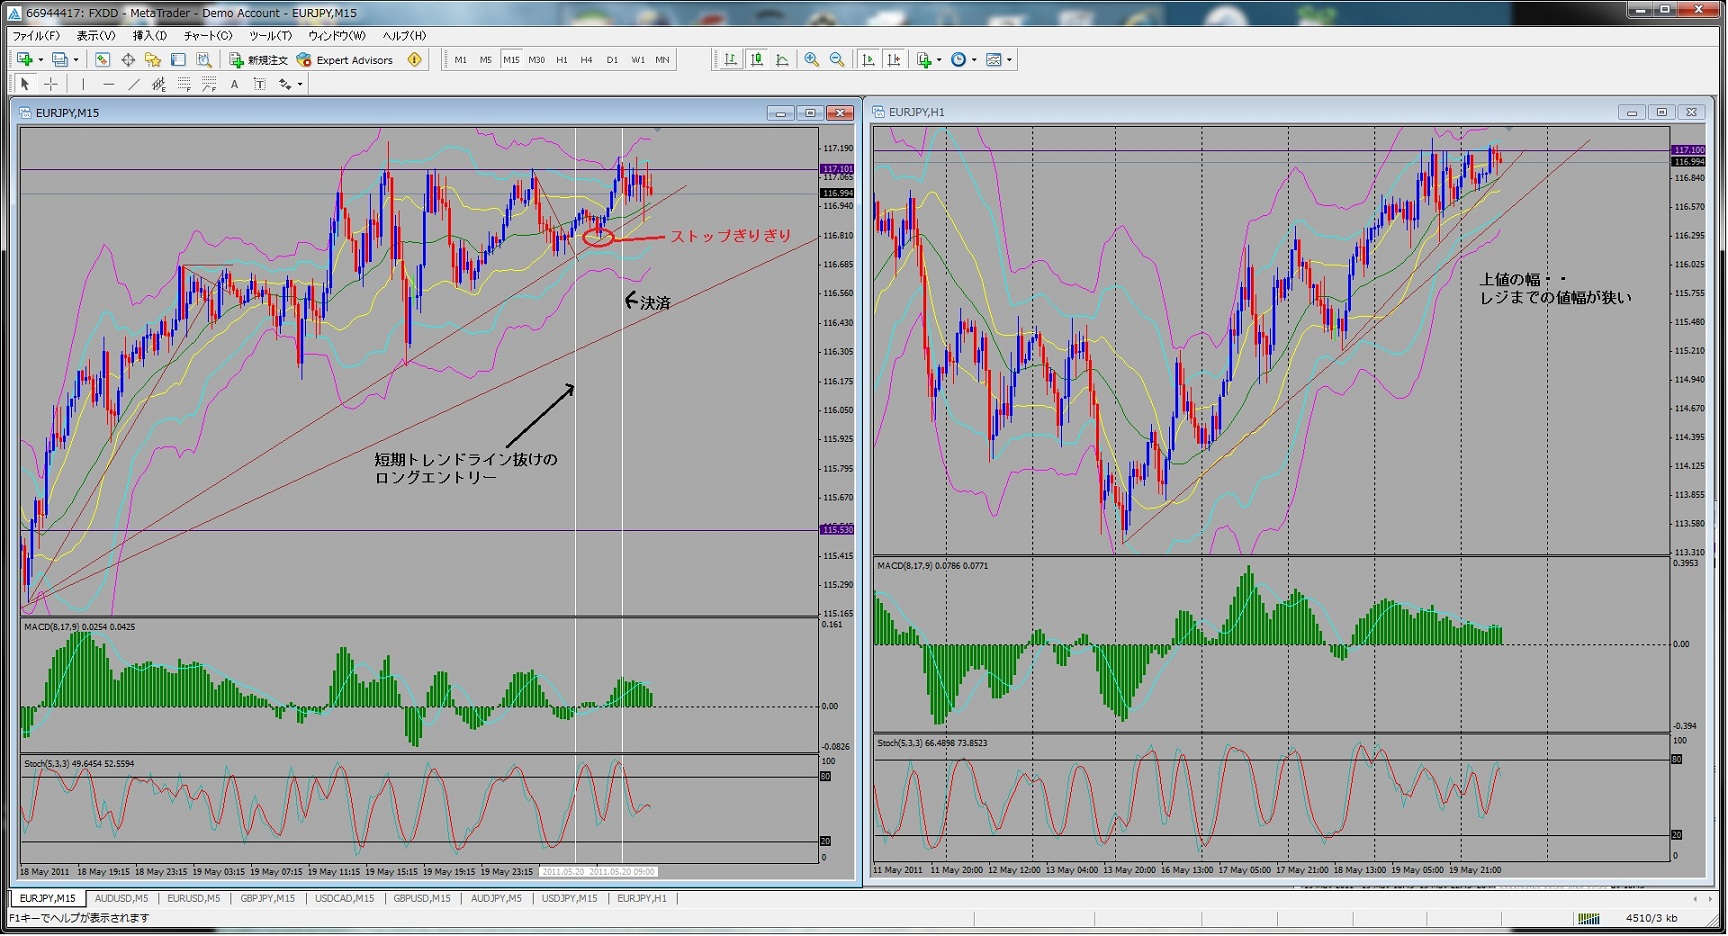Select the horizontal line drawing tool
Viewport: 1728px width, 936px height.
tap(108, 84)
